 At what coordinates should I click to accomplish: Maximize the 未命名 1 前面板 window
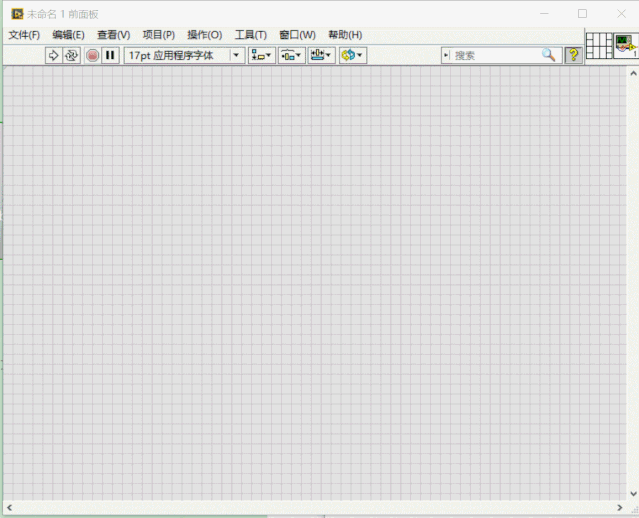(x=582, y=14)
